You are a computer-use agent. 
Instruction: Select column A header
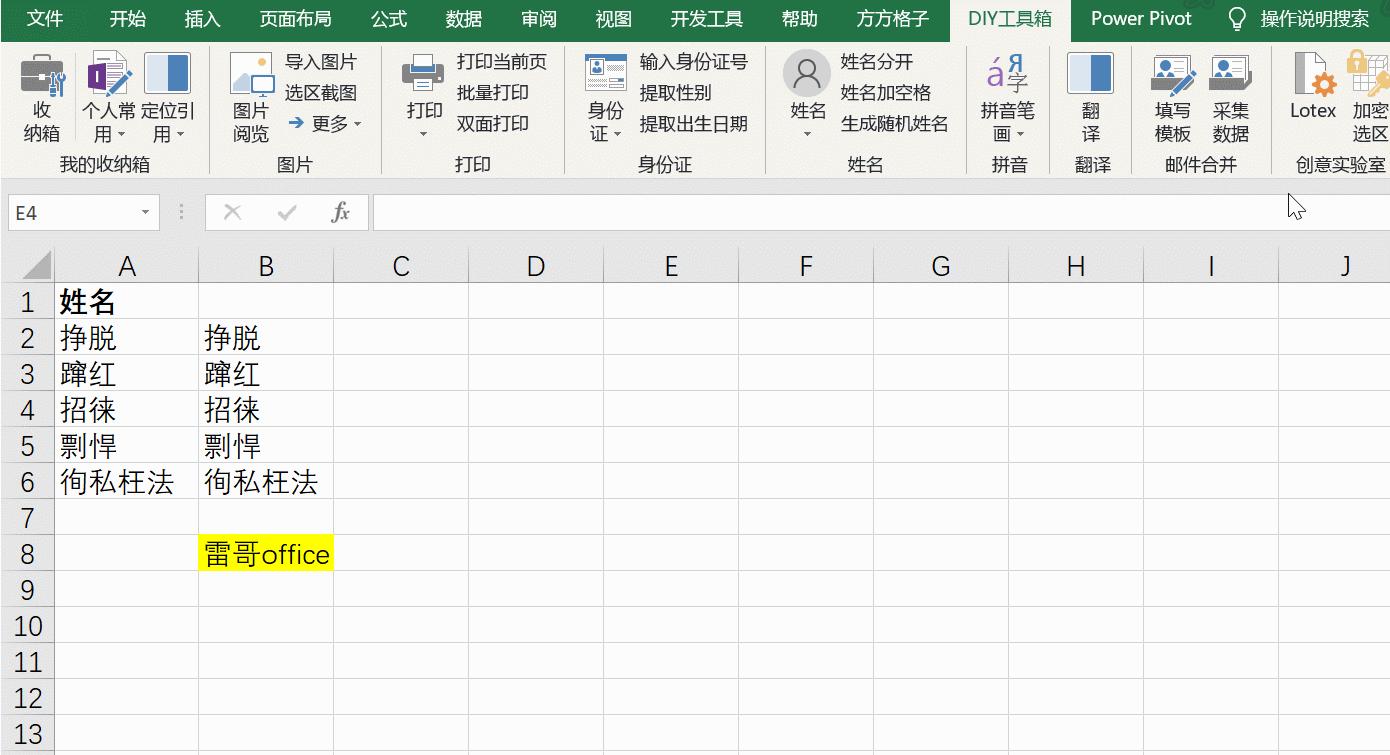[x=126, y=265]
